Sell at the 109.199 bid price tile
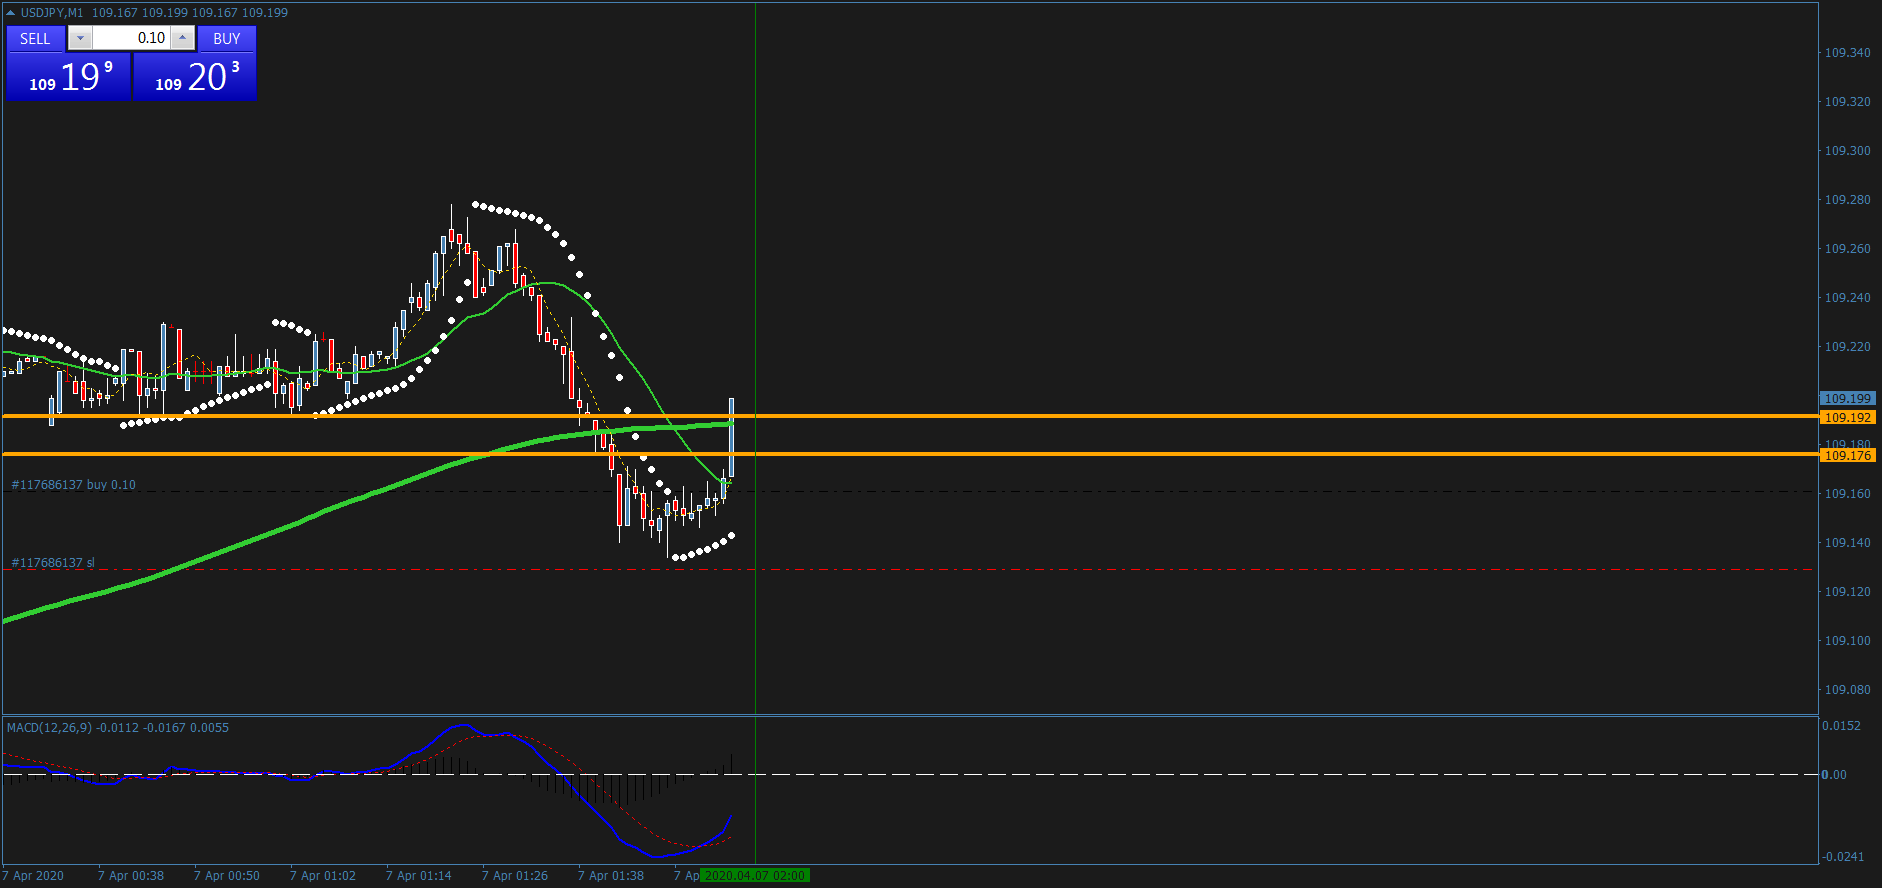This screenshot has width=1882, height=888. point(69,77)
